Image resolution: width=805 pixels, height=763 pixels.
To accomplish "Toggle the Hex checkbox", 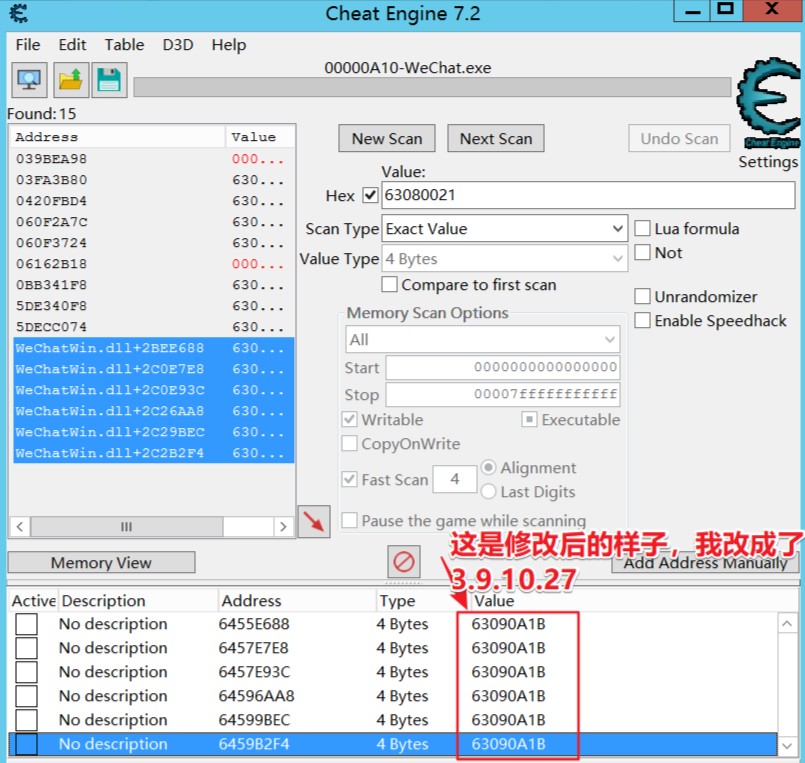I will tap(370, 195).
